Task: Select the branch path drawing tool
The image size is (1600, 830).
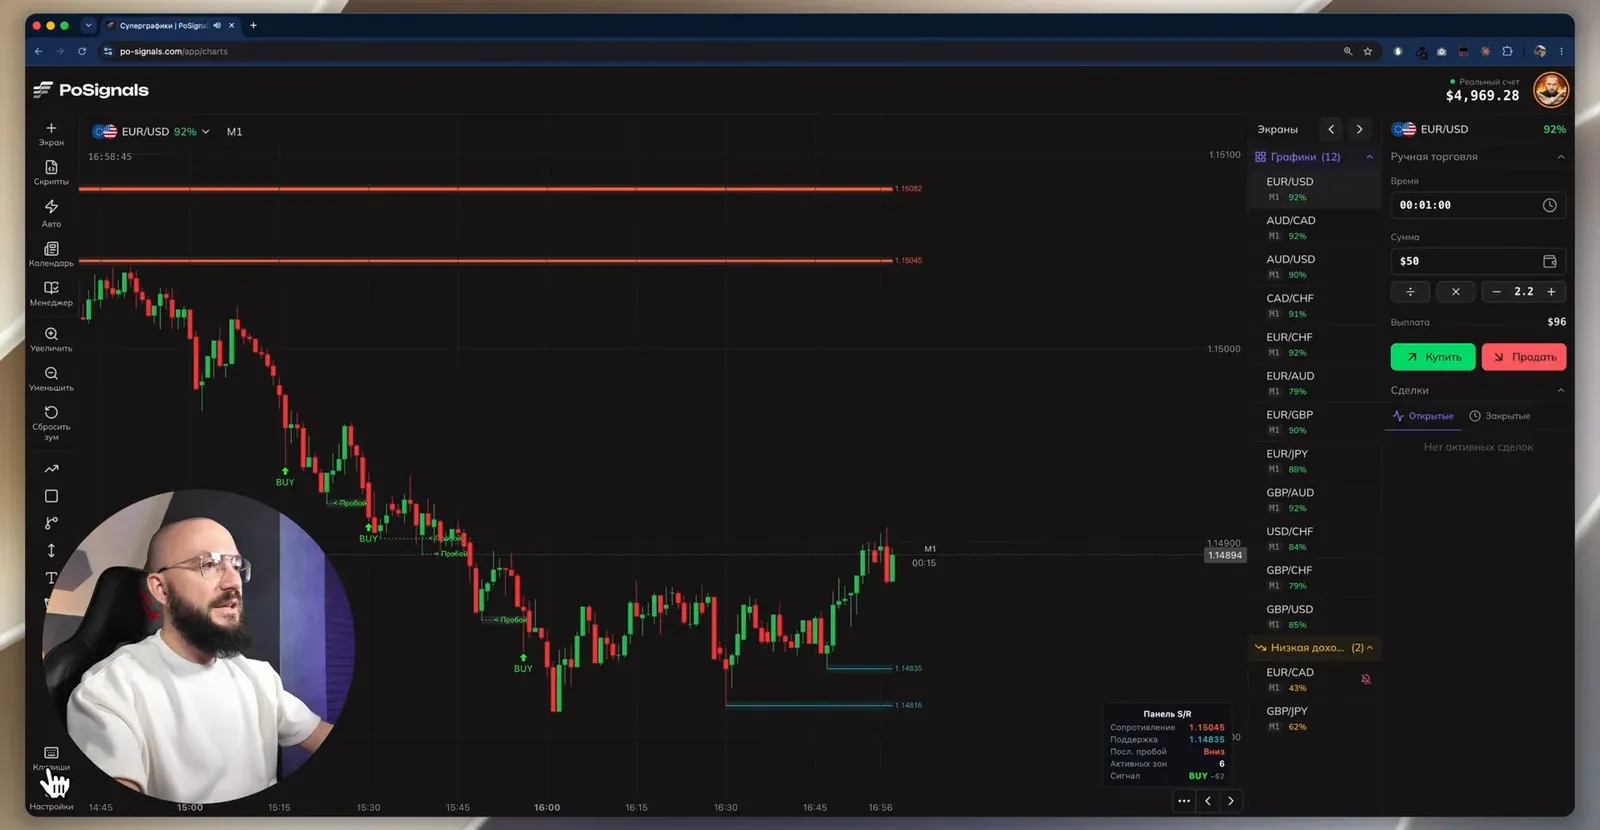Action: 51,523
